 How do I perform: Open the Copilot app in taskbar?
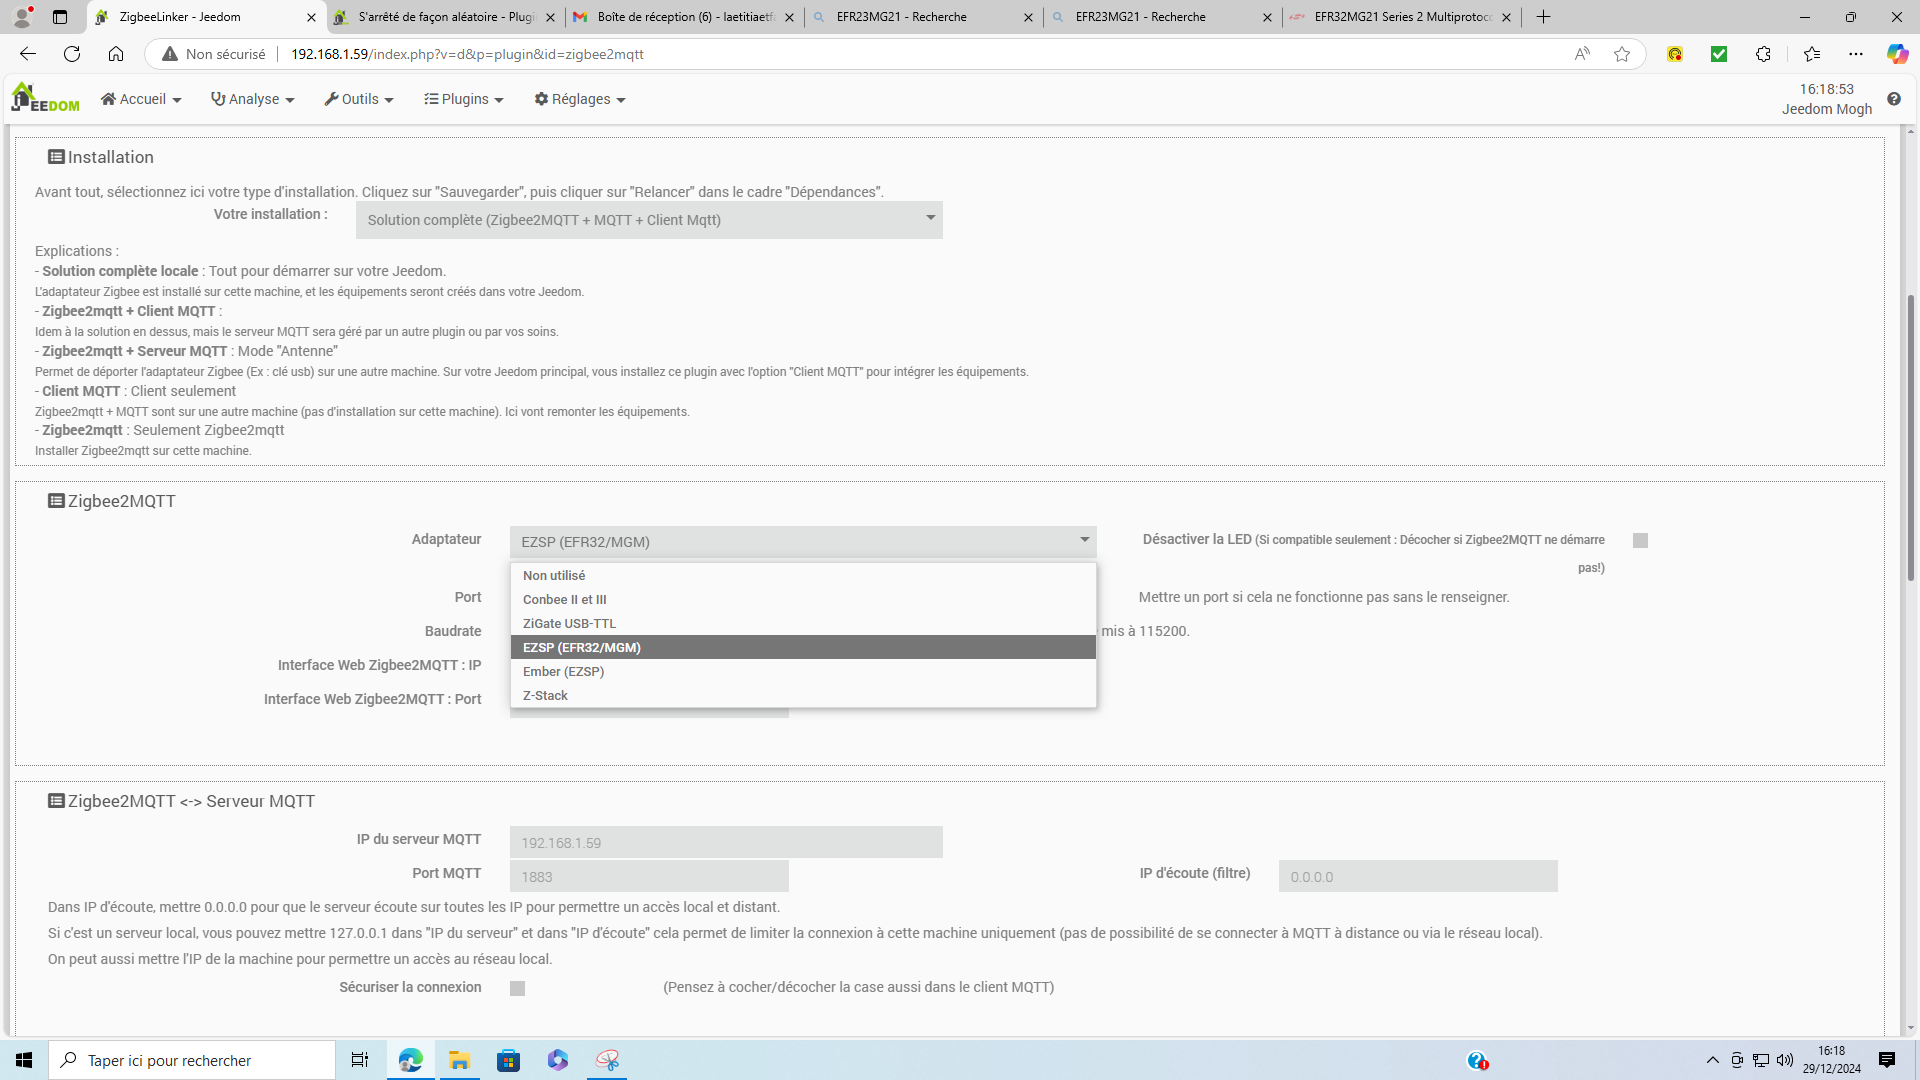(x=557, y=1060)
